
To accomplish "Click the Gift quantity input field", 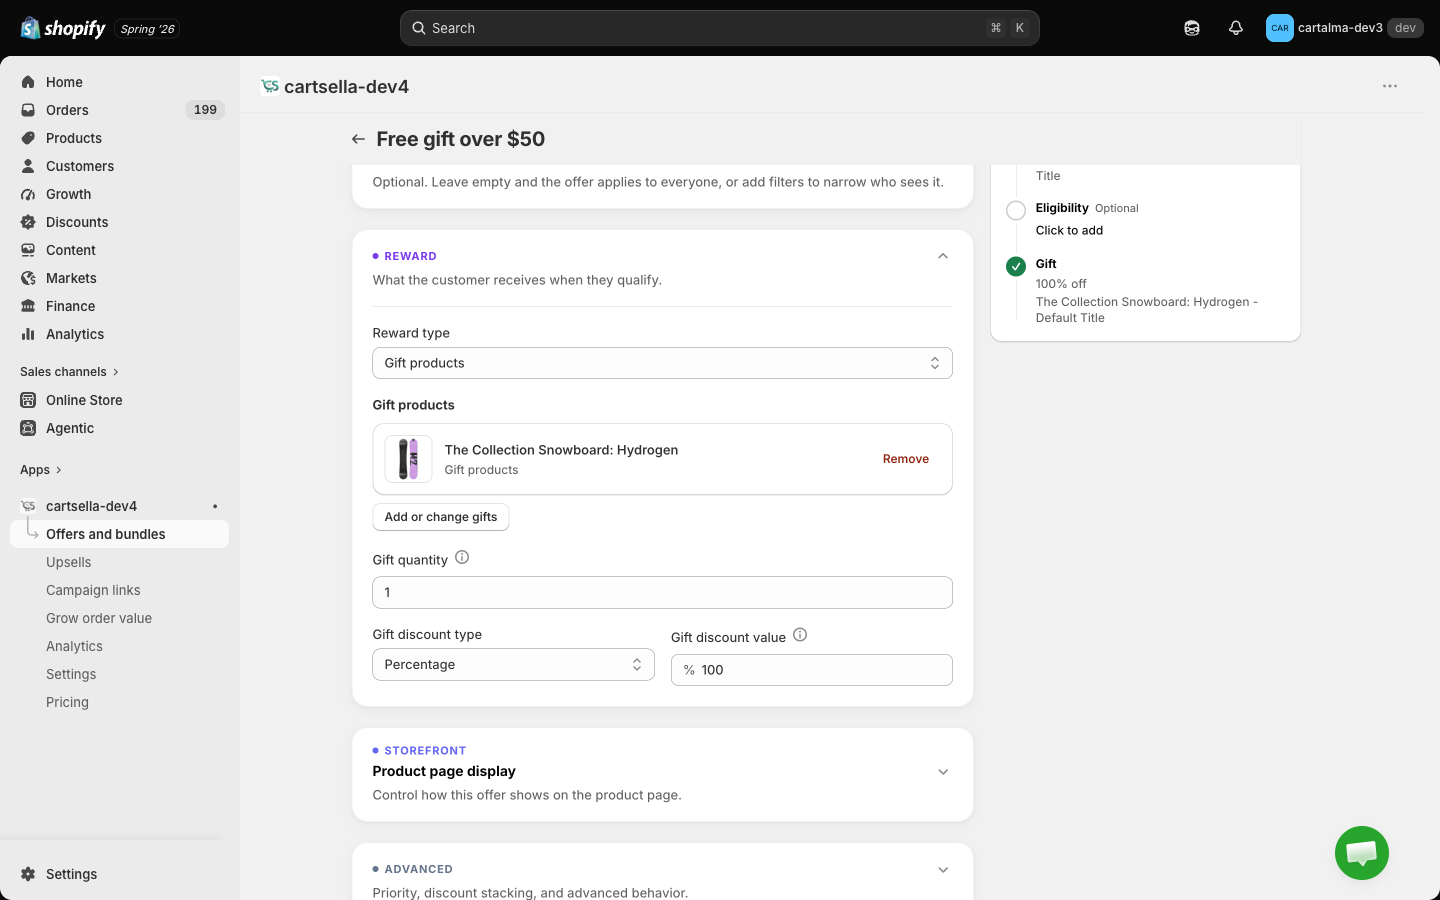I will (662, 592).
